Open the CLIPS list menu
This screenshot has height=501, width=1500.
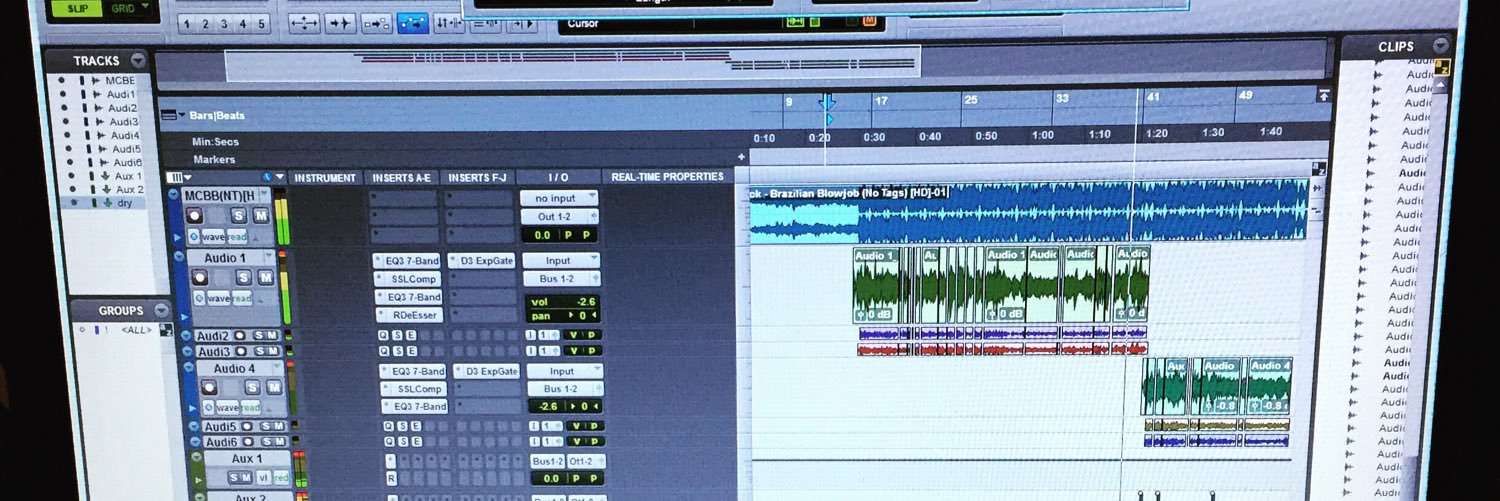point(1440,46)
